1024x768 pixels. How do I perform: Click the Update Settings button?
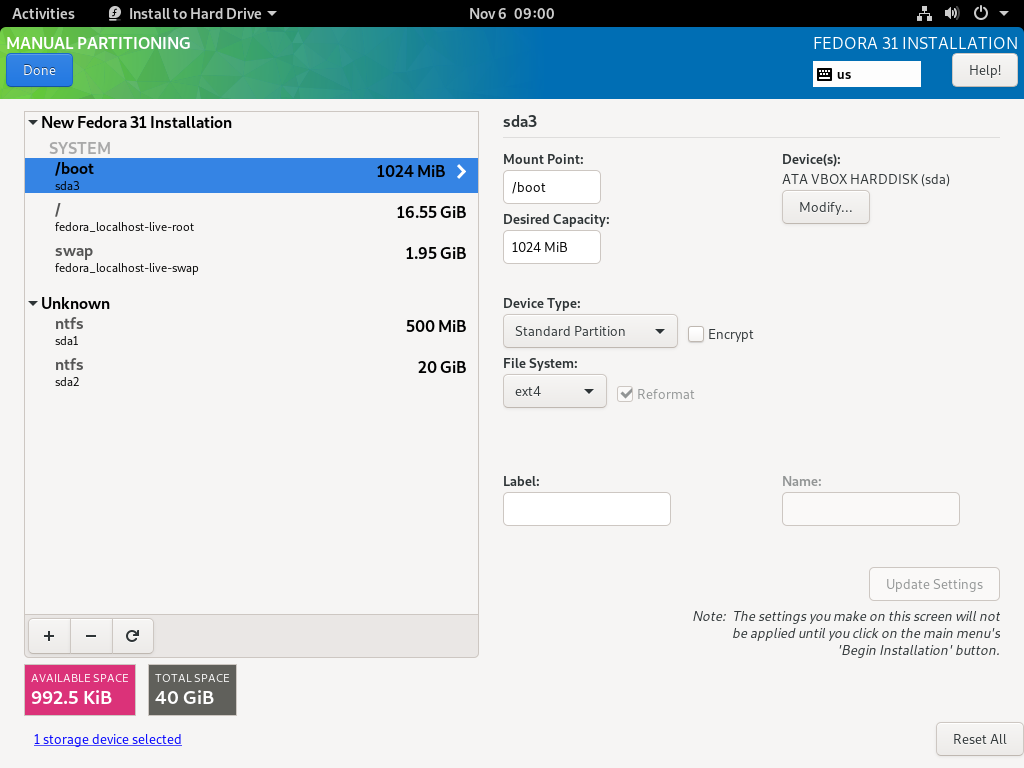[934, 584]
